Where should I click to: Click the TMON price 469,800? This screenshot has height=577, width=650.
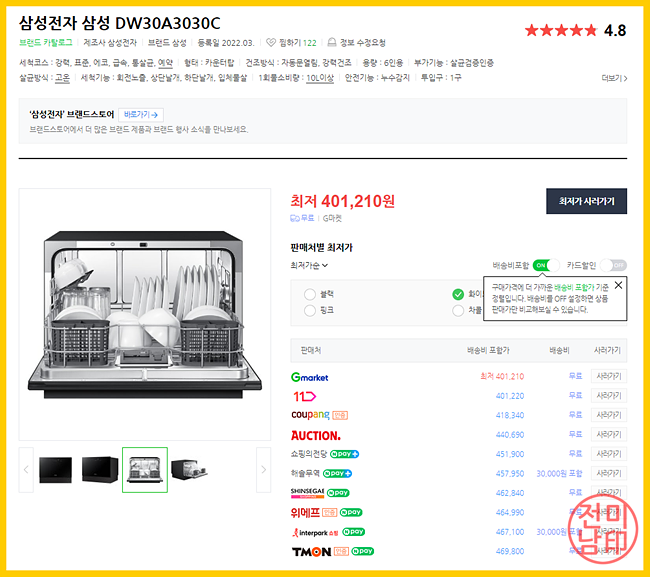coord(510,551)
